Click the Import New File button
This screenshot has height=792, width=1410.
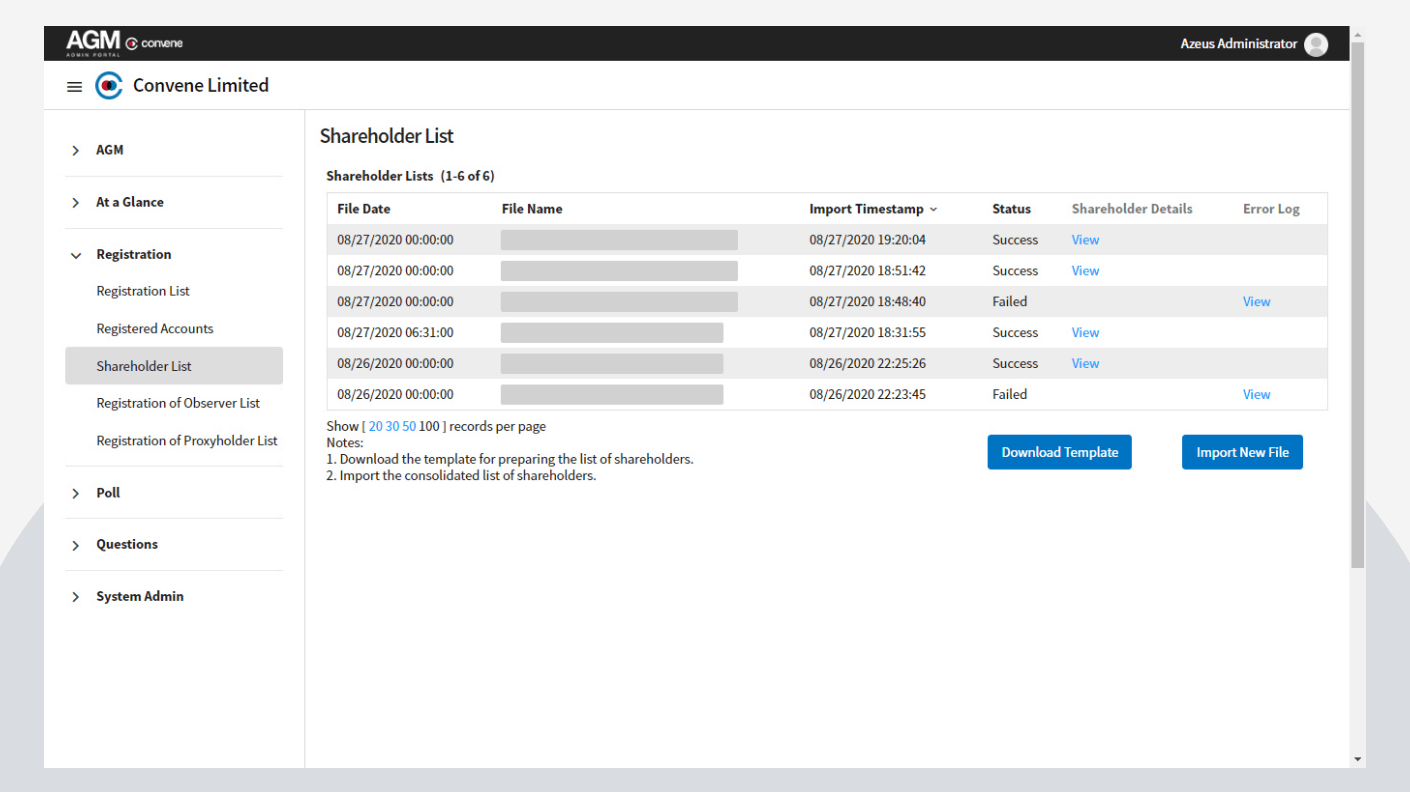1242,452
